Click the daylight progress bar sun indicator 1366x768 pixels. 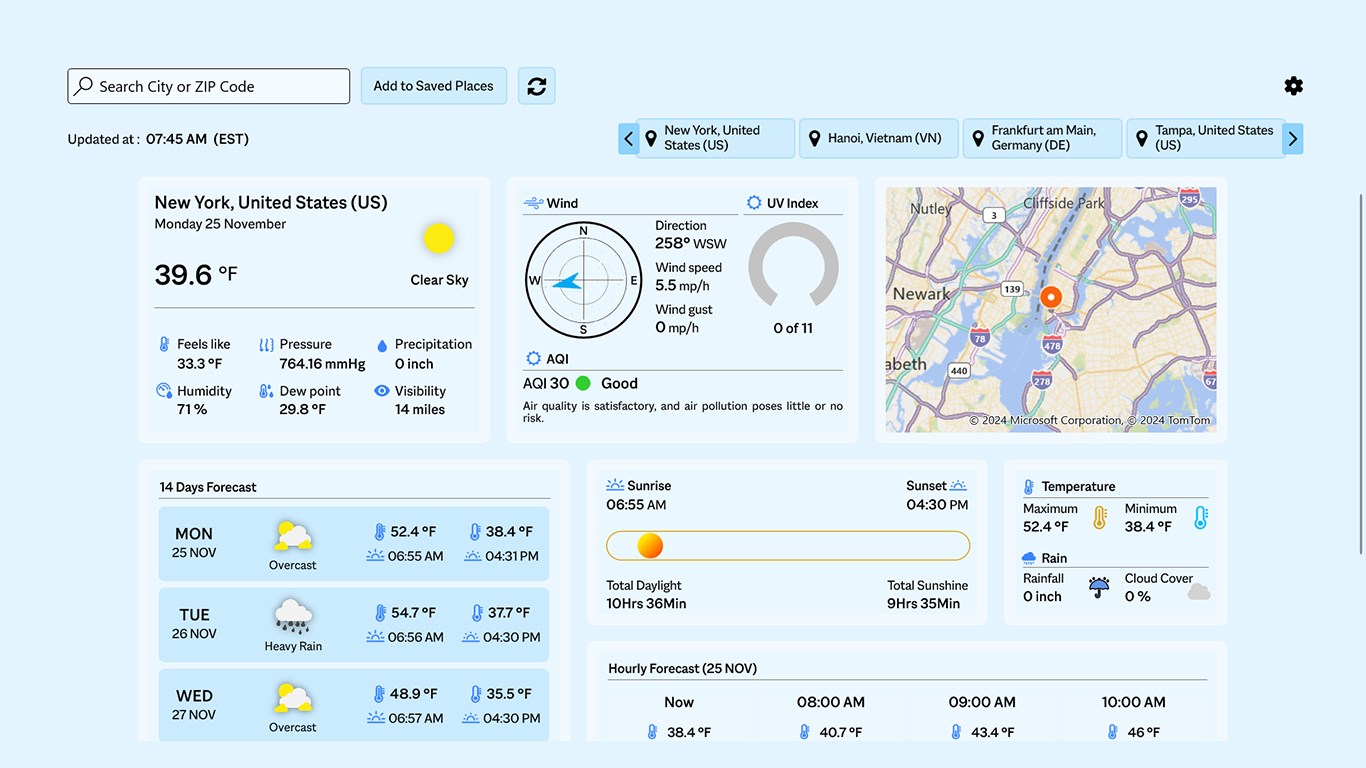[x=650, y=546]
